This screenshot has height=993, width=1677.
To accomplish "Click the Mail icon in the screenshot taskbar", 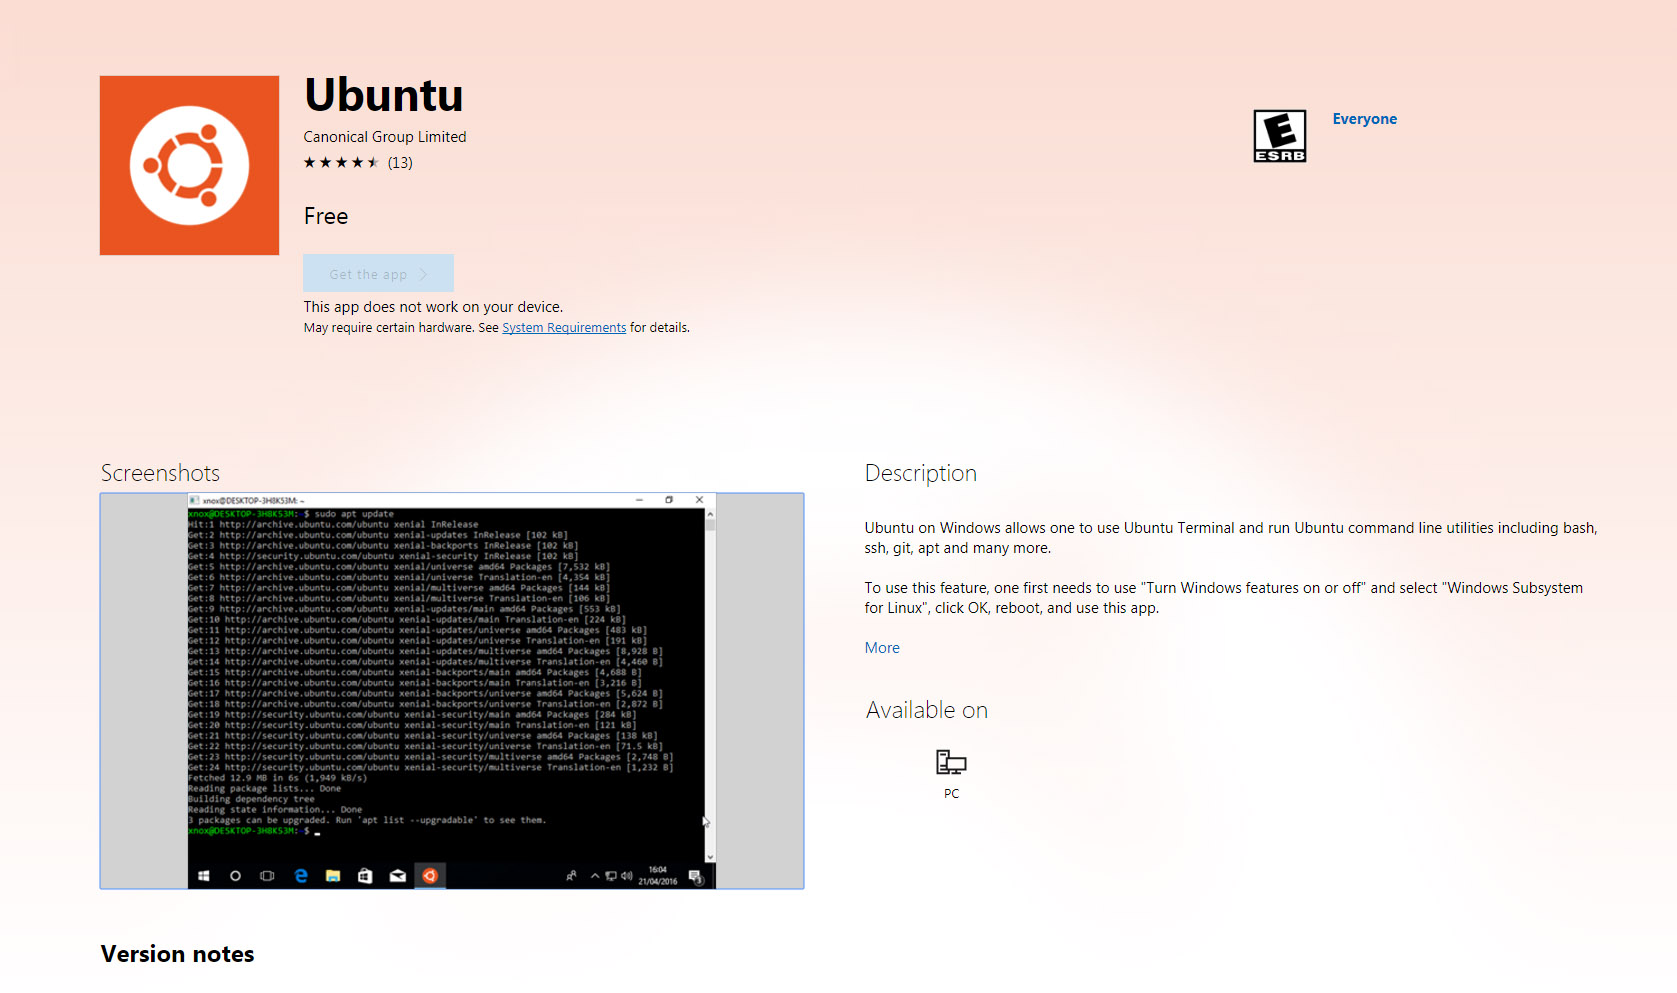I will [397, 876].
